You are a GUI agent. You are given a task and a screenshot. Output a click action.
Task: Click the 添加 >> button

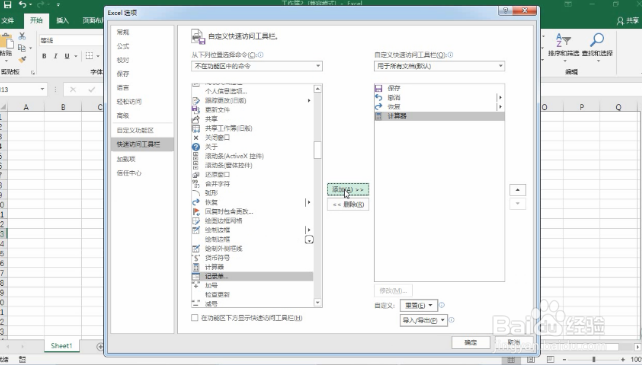348,190
